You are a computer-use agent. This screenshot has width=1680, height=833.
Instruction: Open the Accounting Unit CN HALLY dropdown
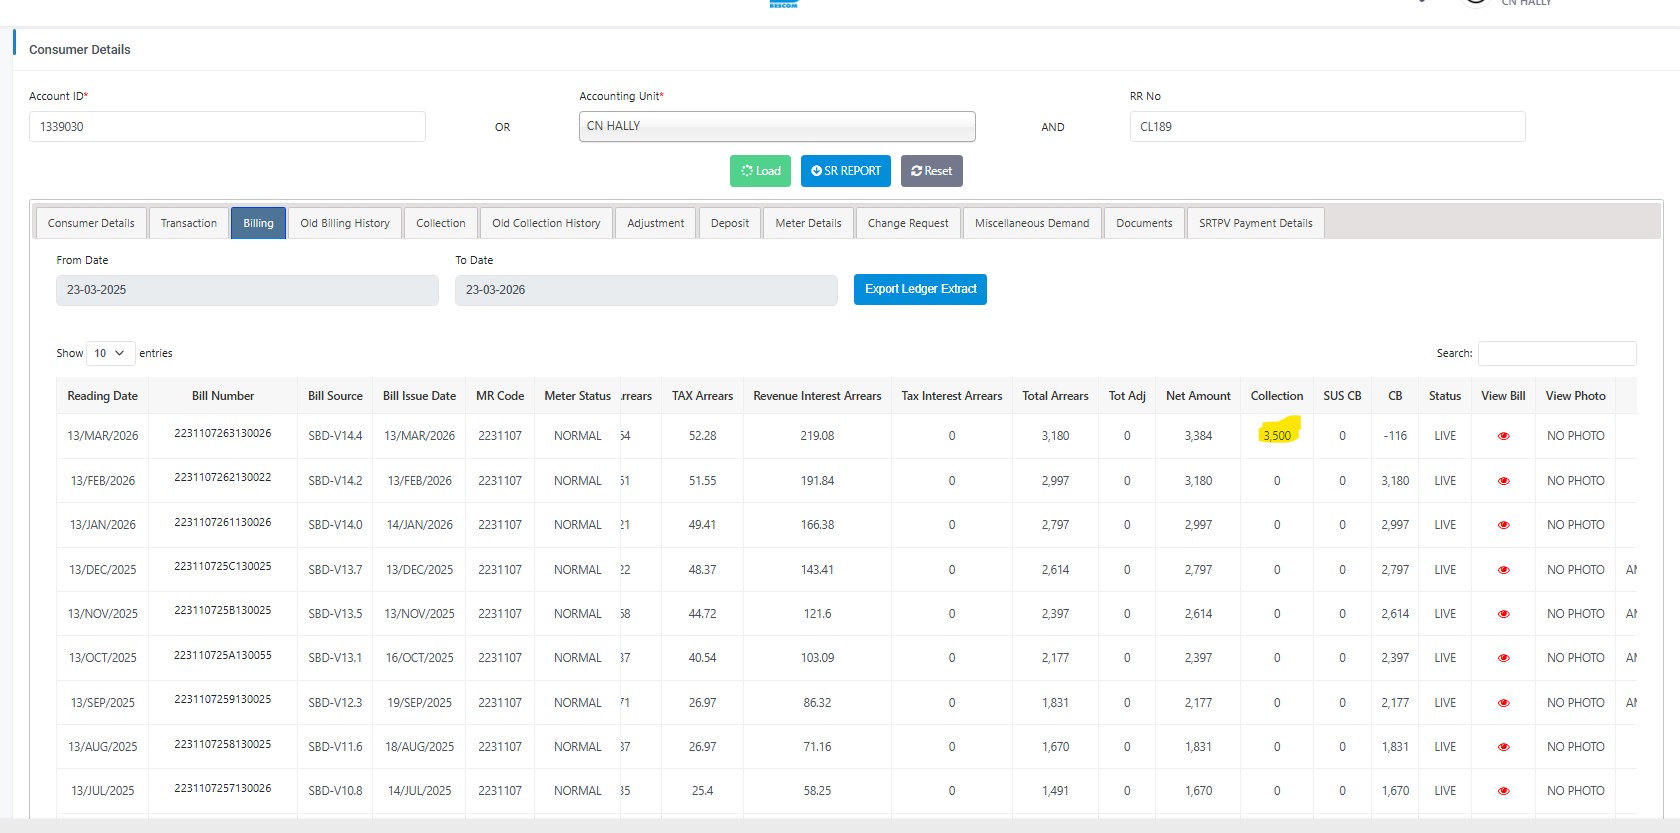(x=776, y=126)
